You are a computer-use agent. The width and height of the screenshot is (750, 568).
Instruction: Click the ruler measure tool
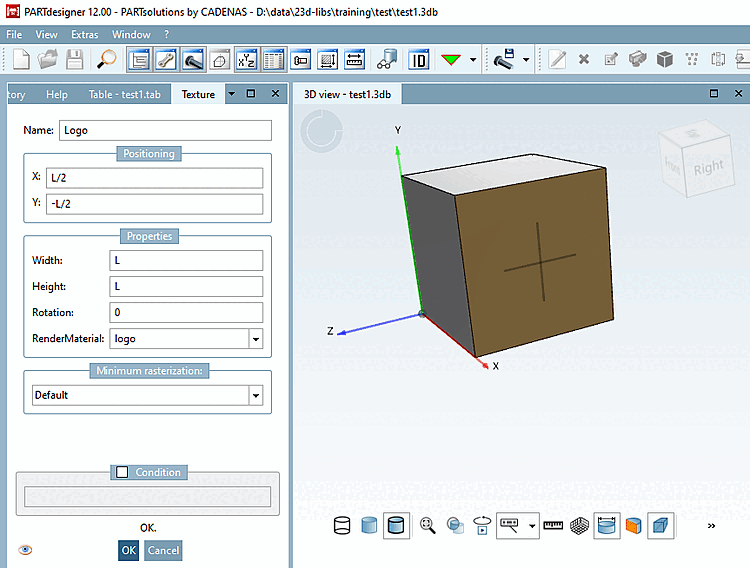coord(553,525)
